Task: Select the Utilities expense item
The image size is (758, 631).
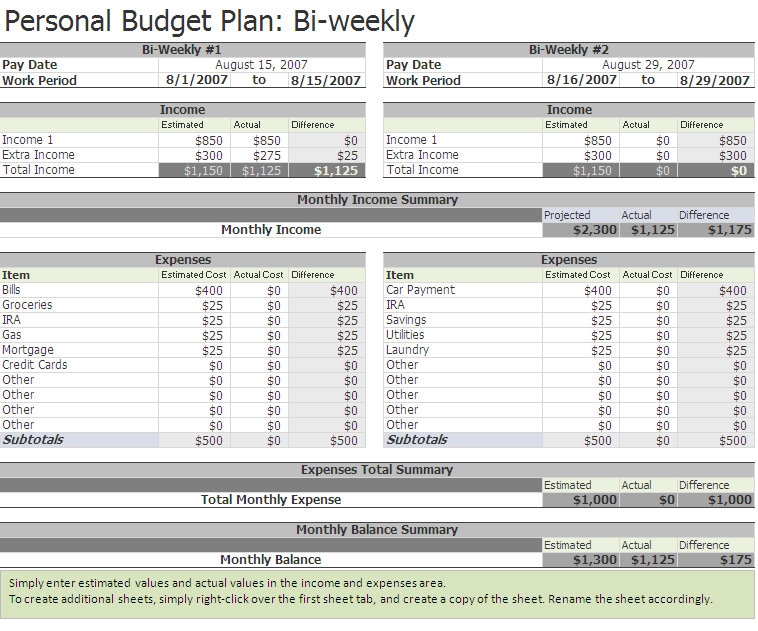Action: 405,335
